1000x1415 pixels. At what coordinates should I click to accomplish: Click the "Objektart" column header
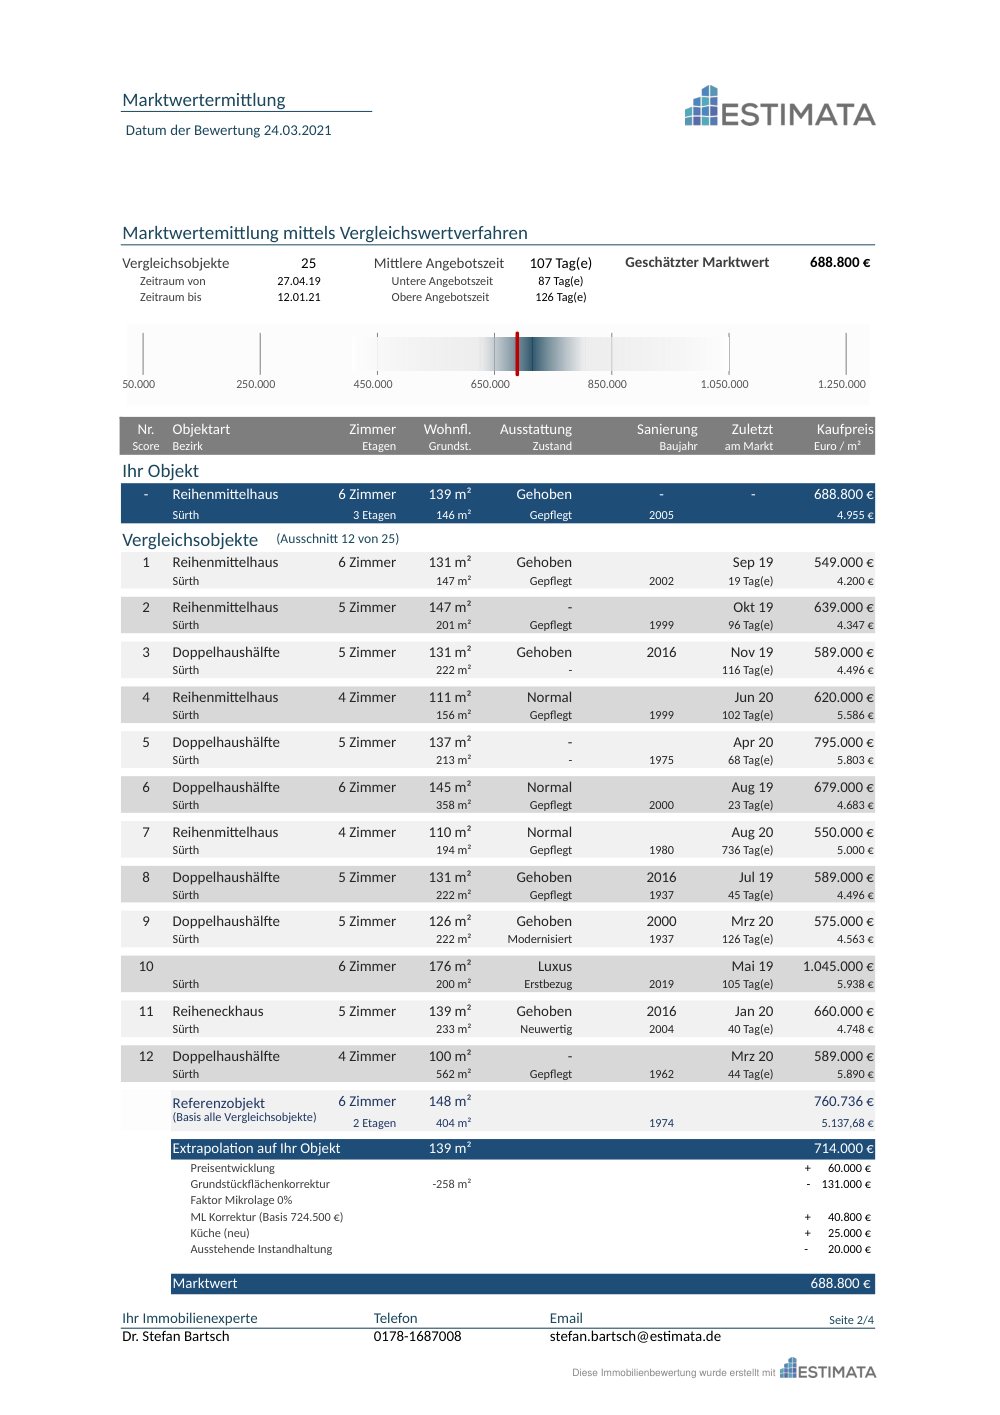(x=201, y=429)
